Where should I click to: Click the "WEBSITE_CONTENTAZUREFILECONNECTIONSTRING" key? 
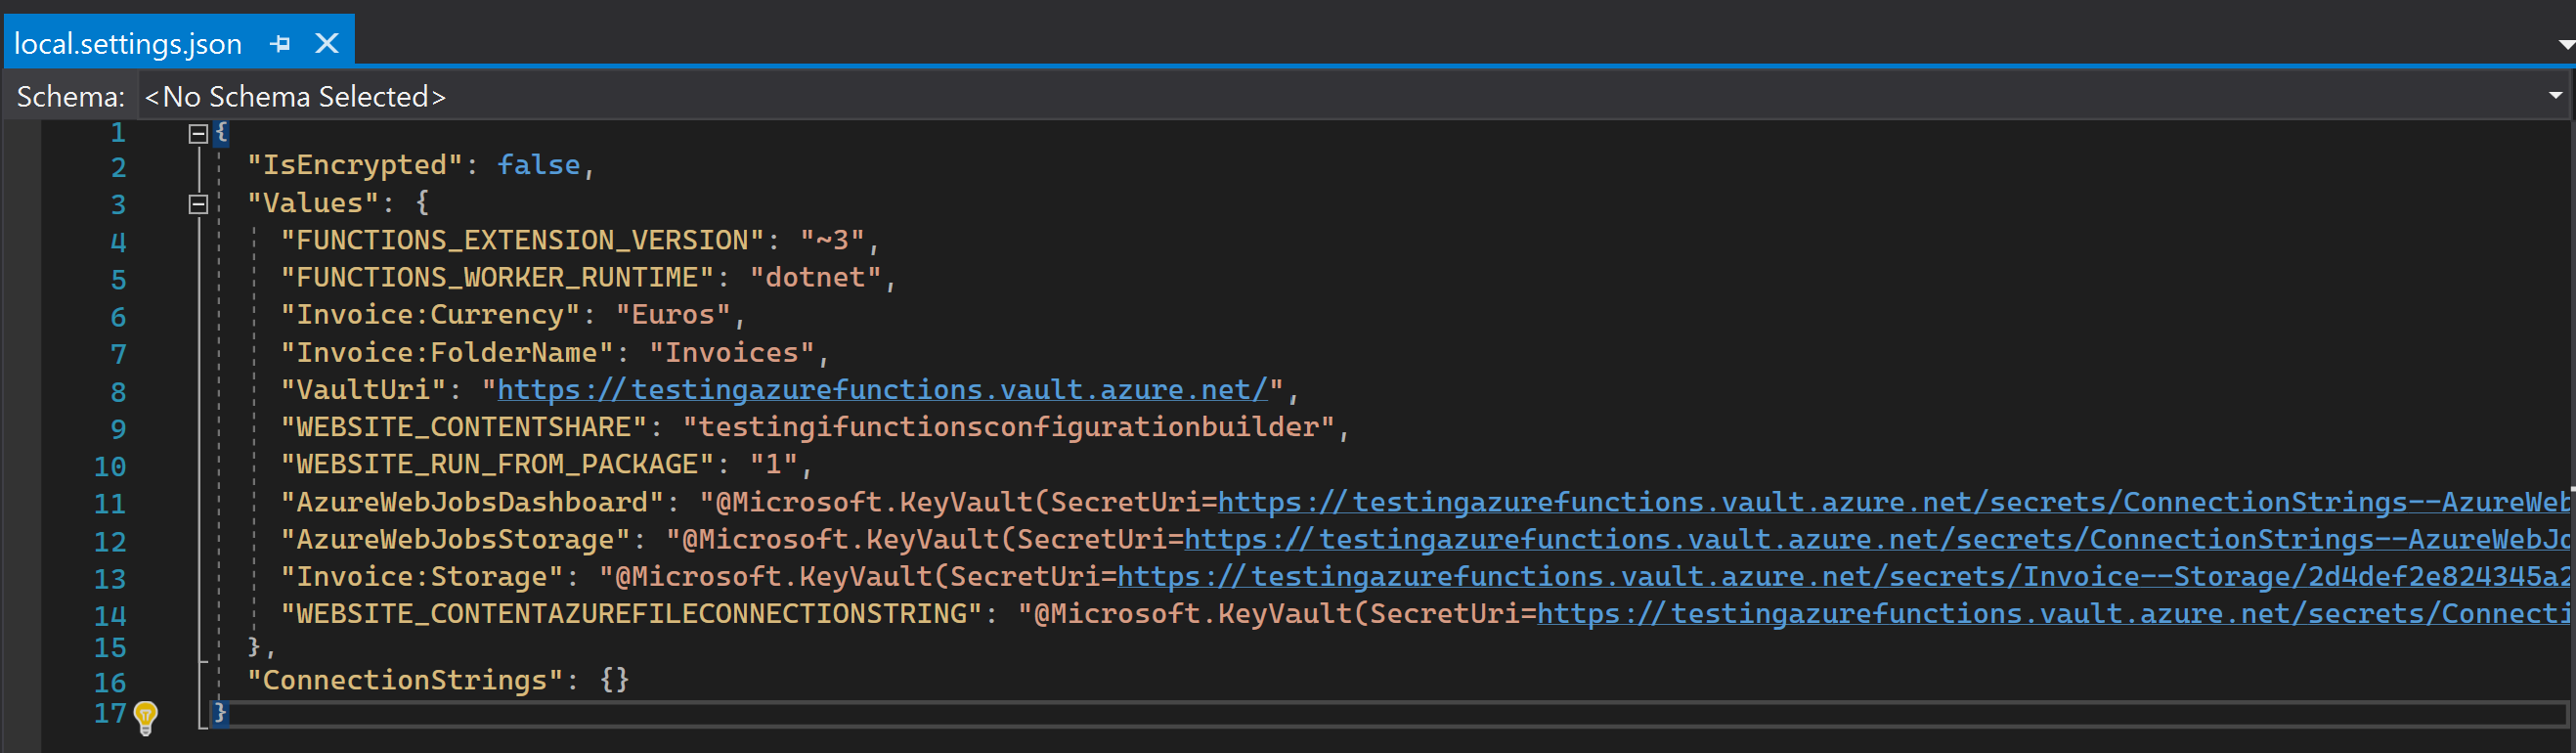pyautogui.click(x=632, y=614)
